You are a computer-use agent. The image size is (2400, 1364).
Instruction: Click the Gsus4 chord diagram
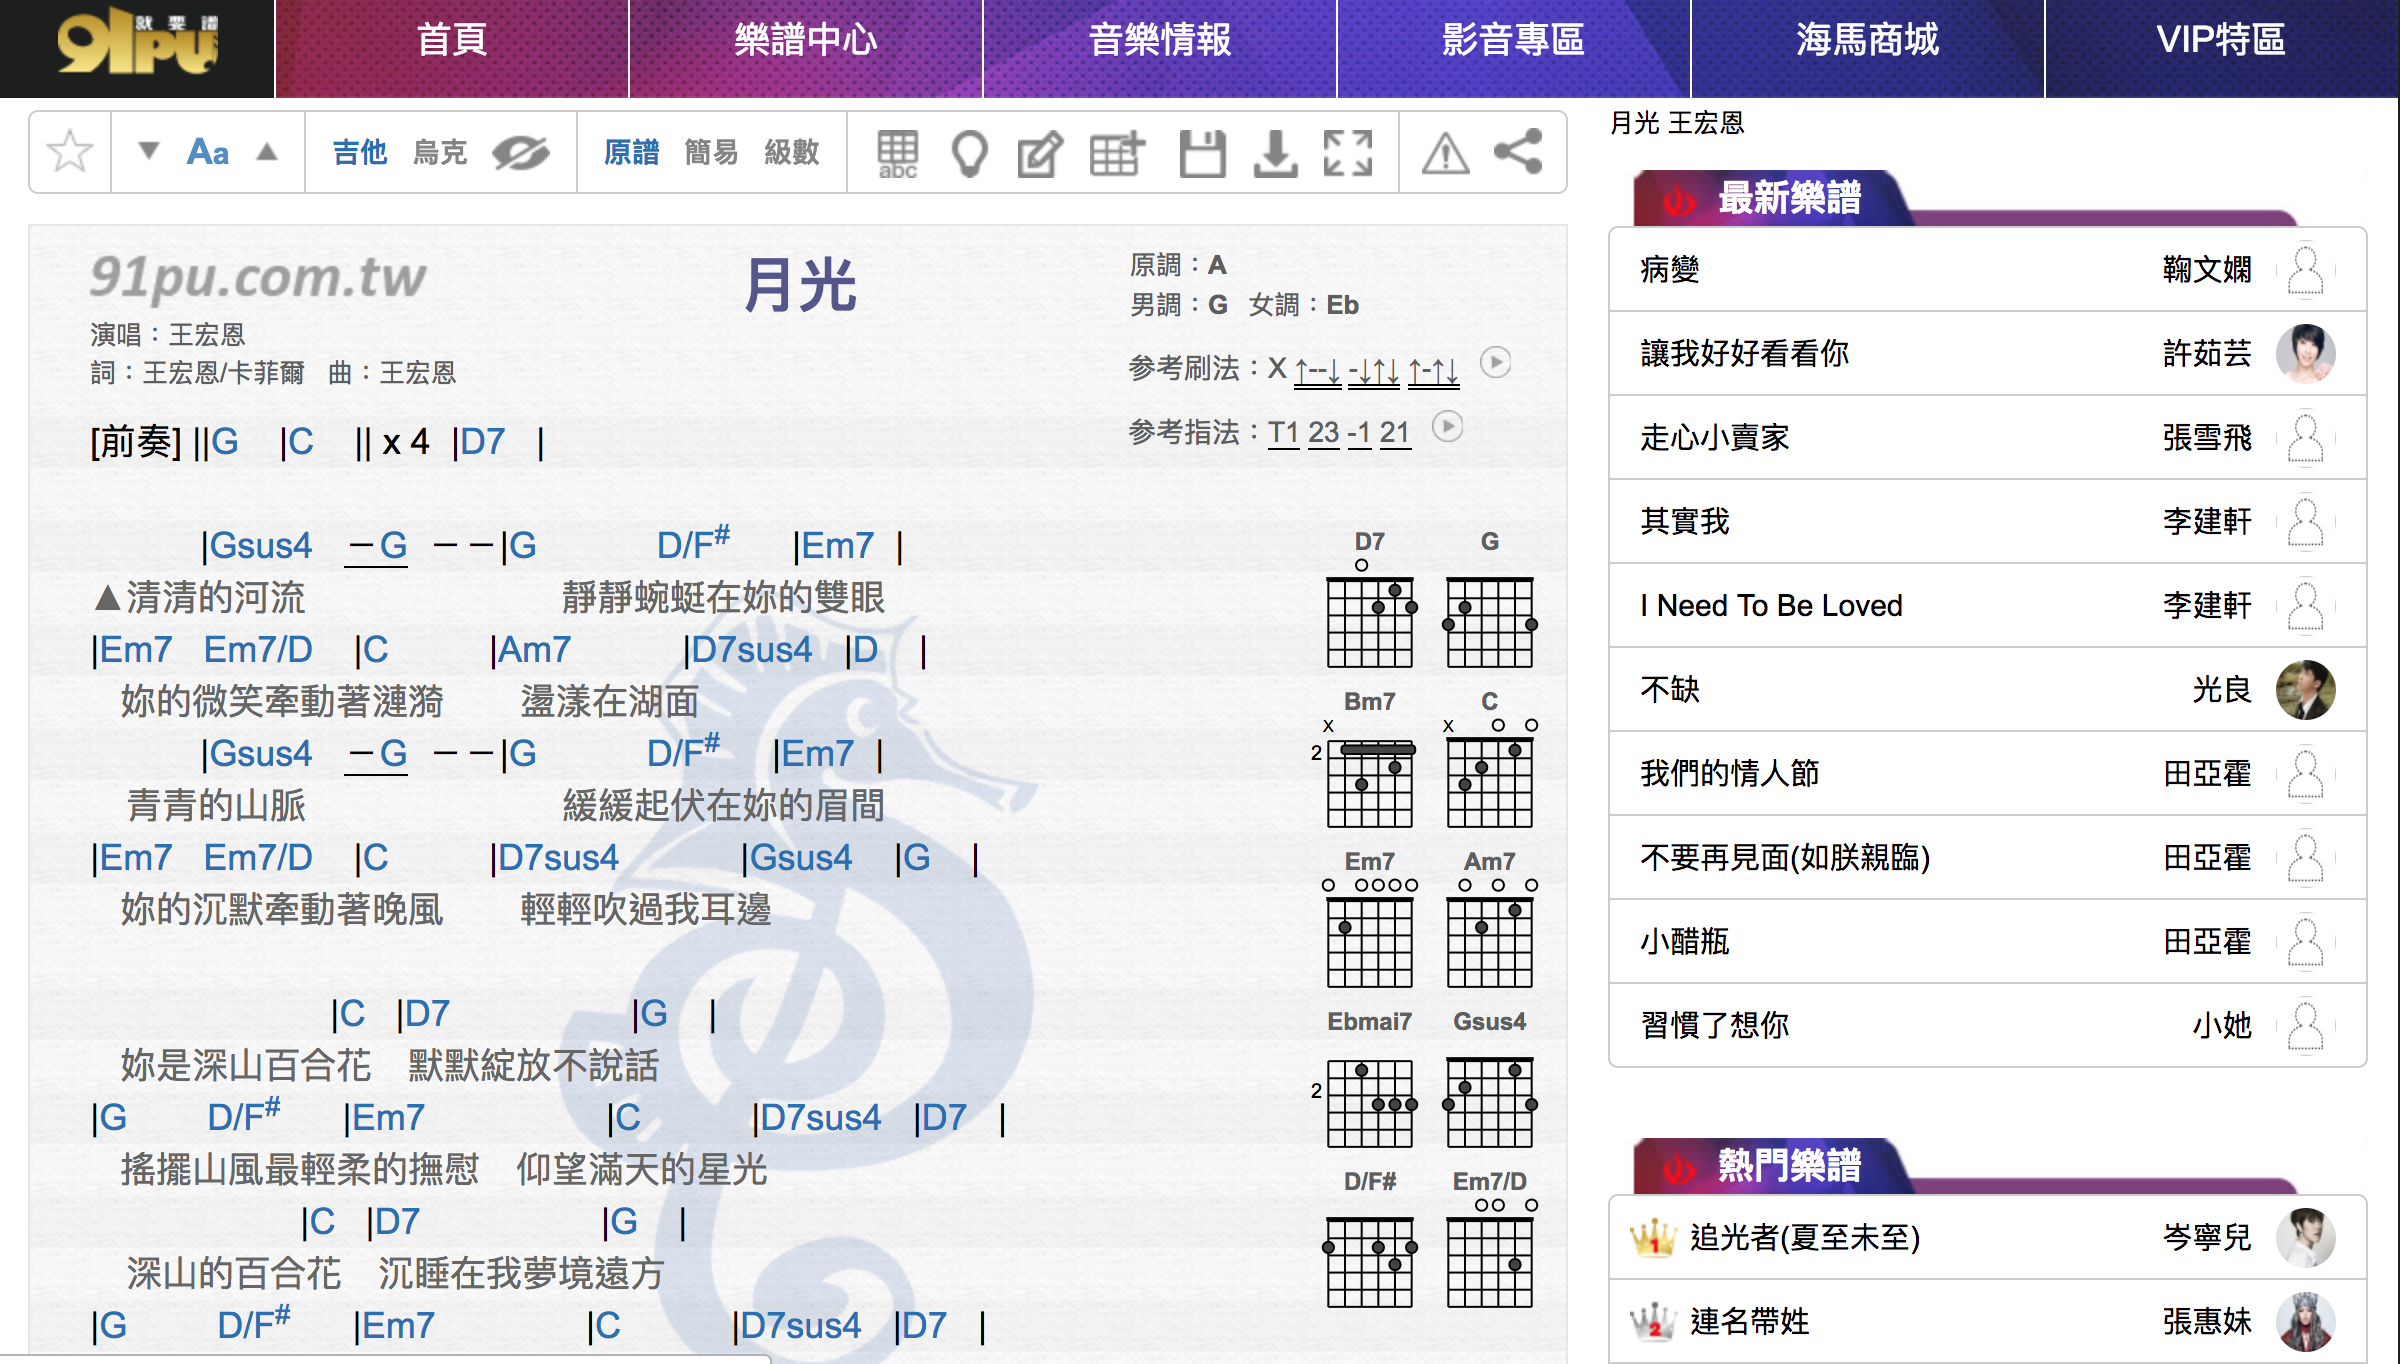click(x=1489, y=1080)
